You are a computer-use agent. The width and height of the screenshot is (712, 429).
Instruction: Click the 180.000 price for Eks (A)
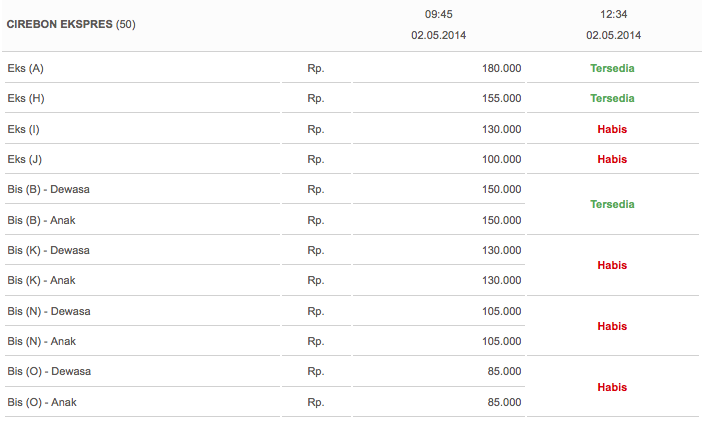point(501,69)
